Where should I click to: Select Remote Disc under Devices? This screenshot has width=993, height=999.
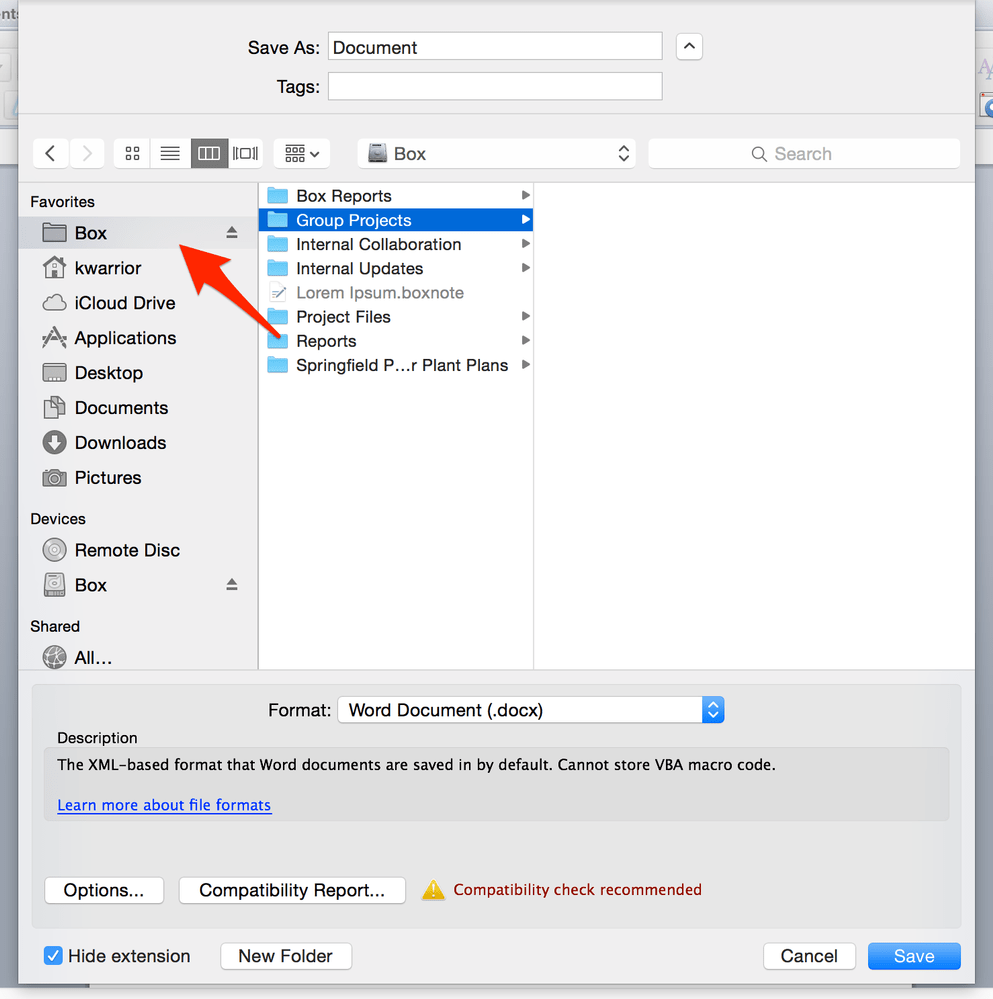(x=126, y=550)
